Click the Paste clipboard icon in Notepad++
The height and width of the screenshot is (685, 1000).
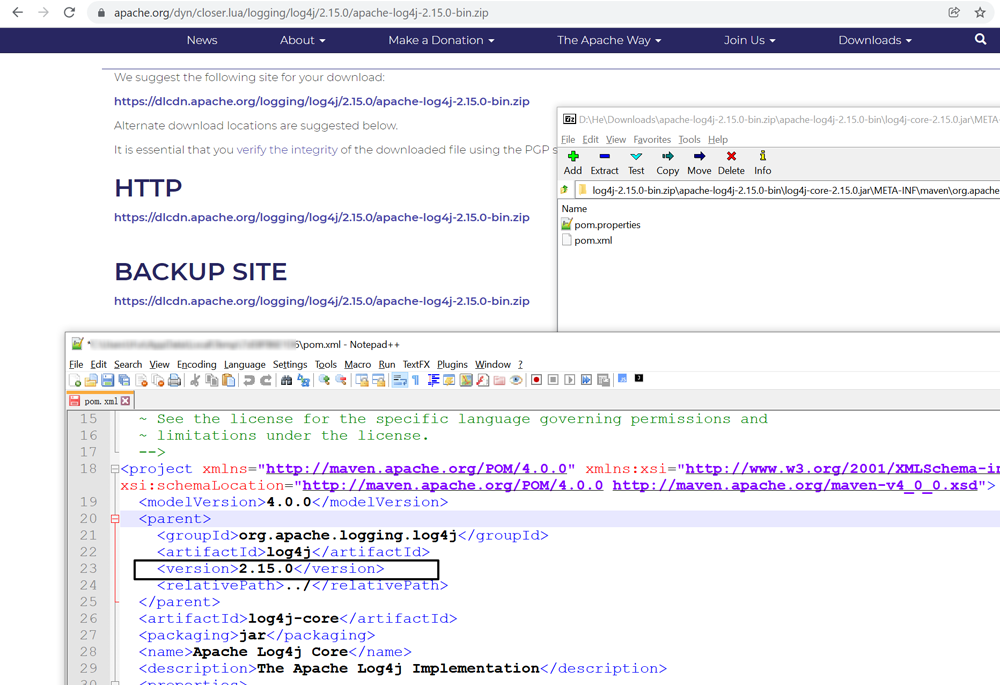[228, 381]
